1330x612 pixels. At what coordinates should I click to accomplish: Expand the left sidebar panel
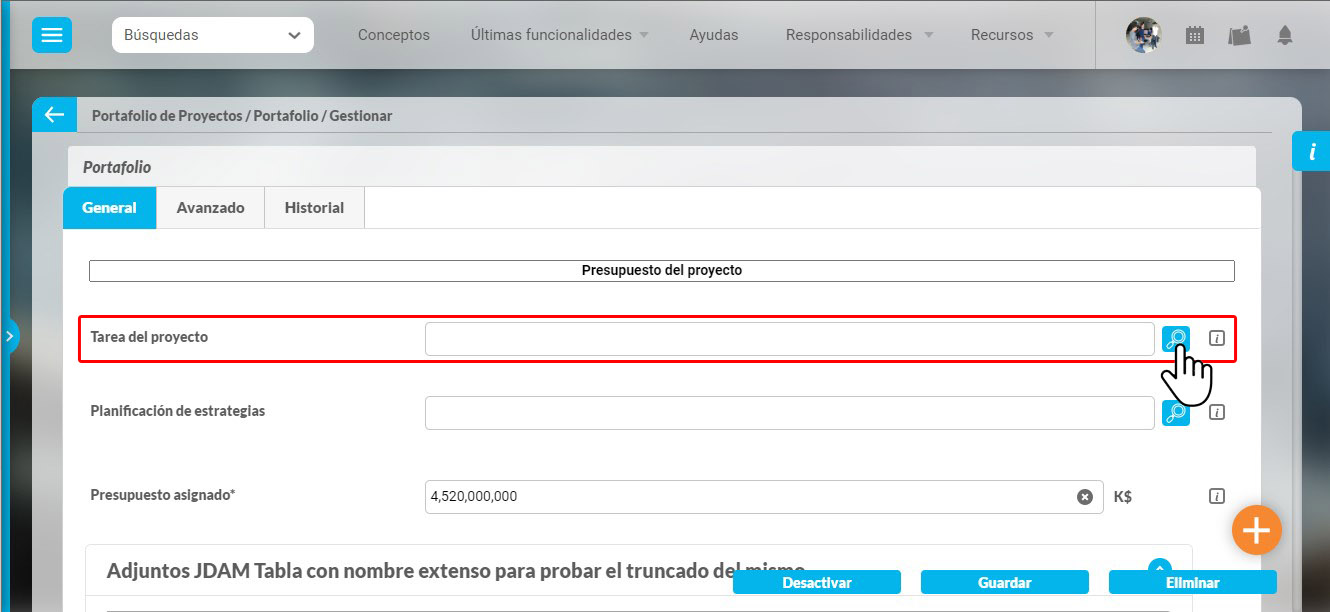click(10, 337)
